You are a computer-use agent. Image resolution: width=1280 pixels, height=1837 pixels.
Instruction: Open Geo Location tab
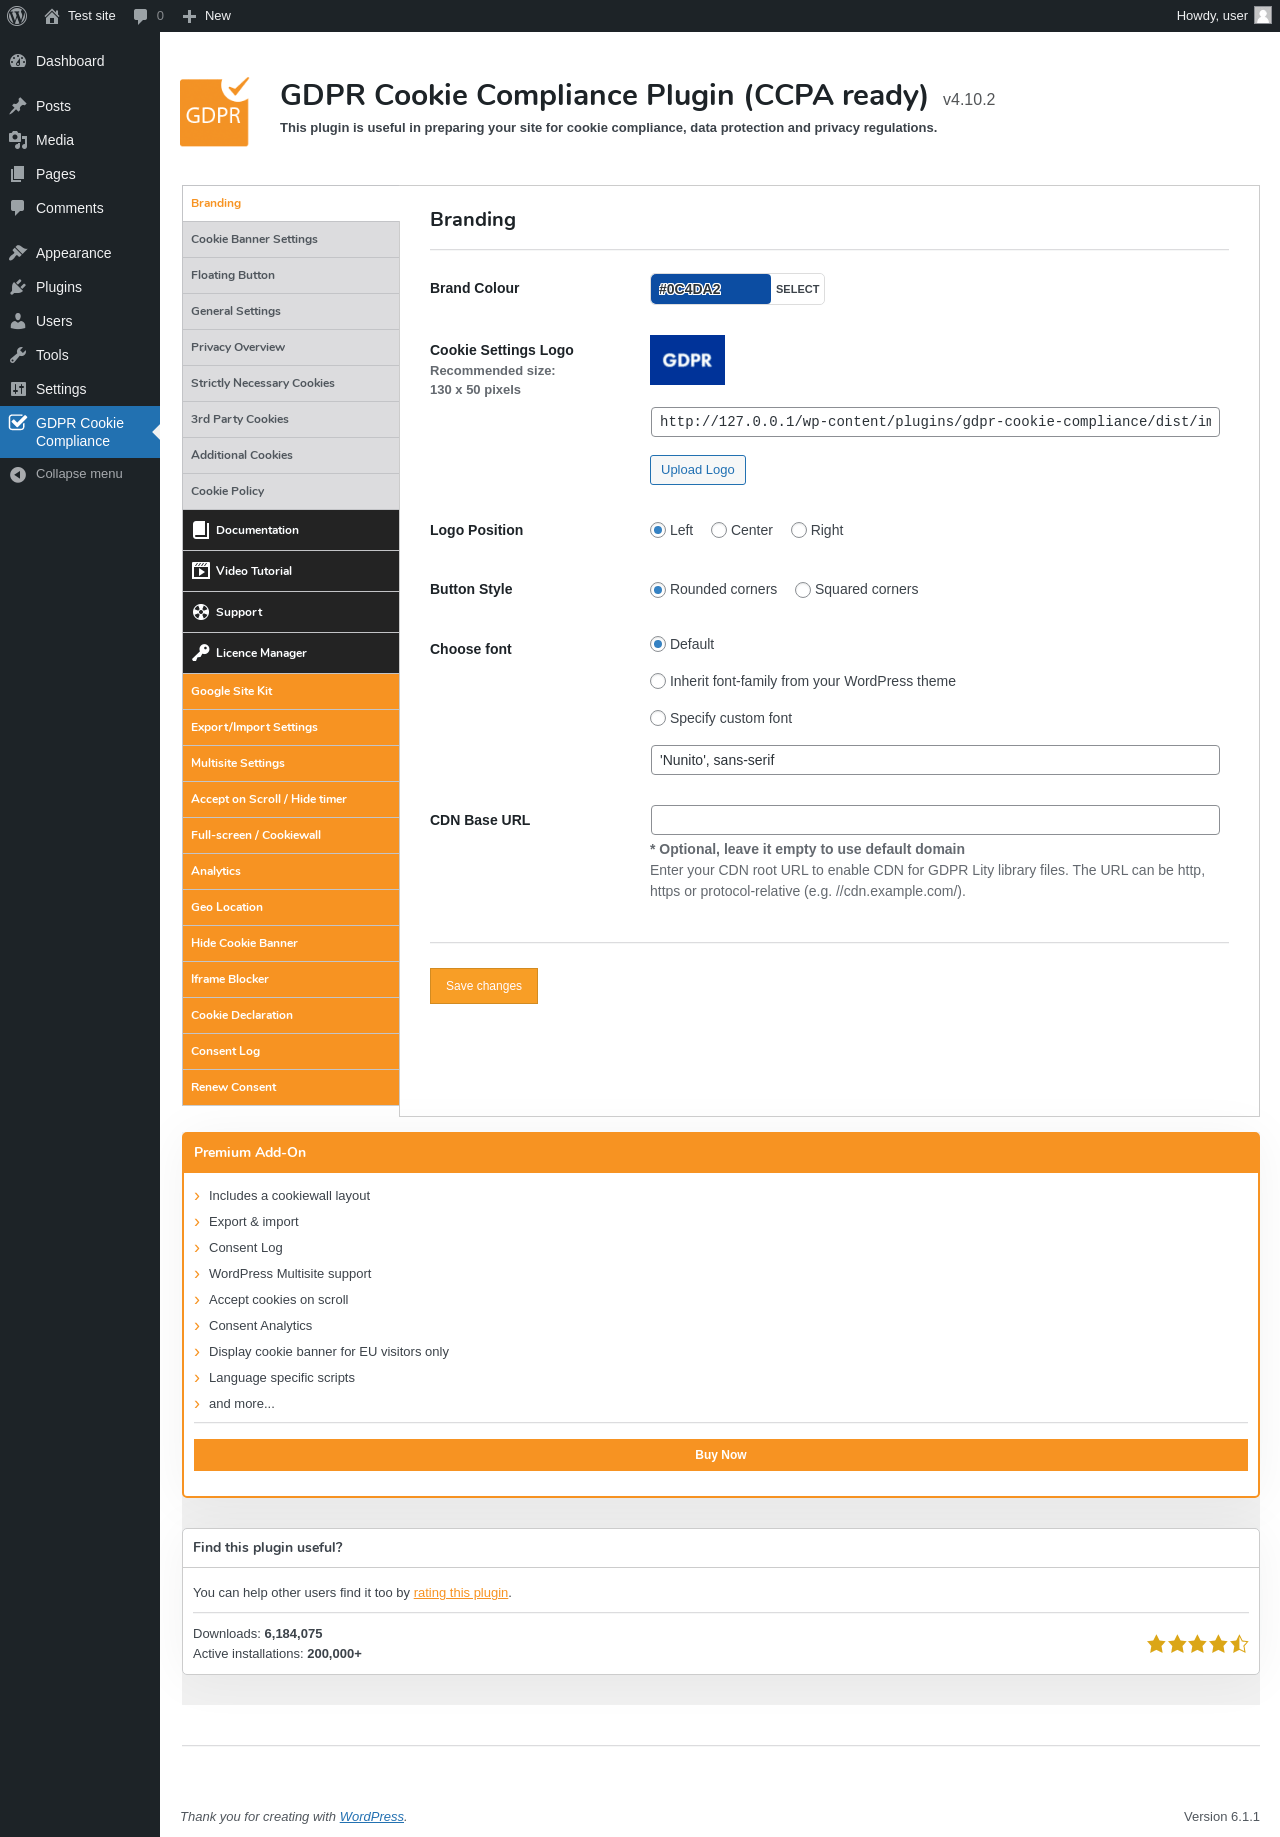click(x=291, y=907)
